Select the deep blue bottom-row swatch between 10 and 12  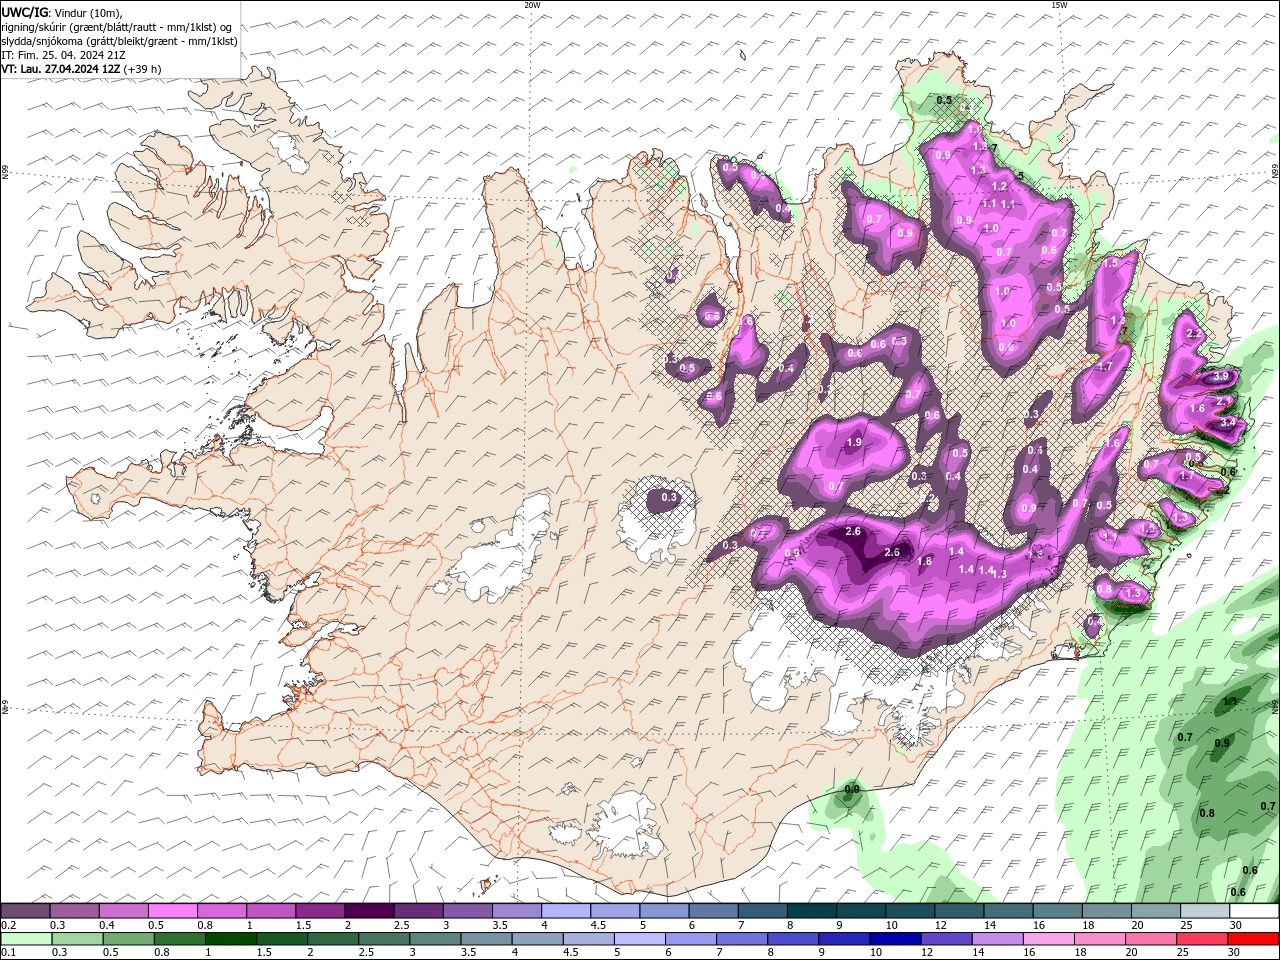(894, 939)
